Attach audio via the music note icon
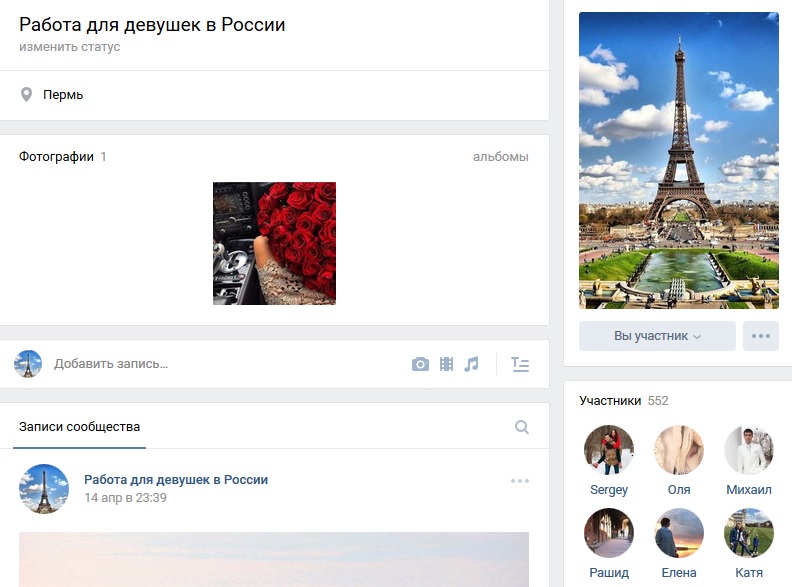This screenshot has height=587, width=792. point(471,364)
